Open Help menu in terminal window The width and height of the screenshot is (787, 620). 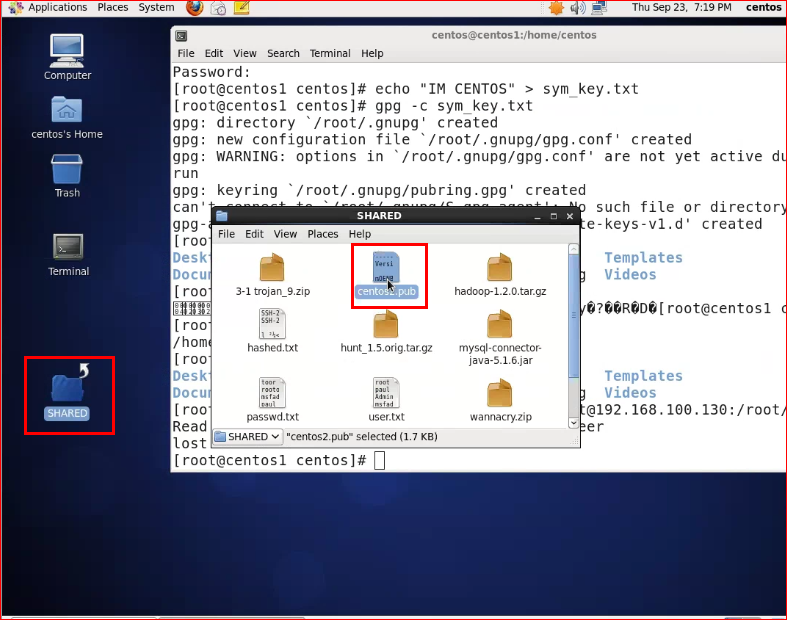click(372, 53)
